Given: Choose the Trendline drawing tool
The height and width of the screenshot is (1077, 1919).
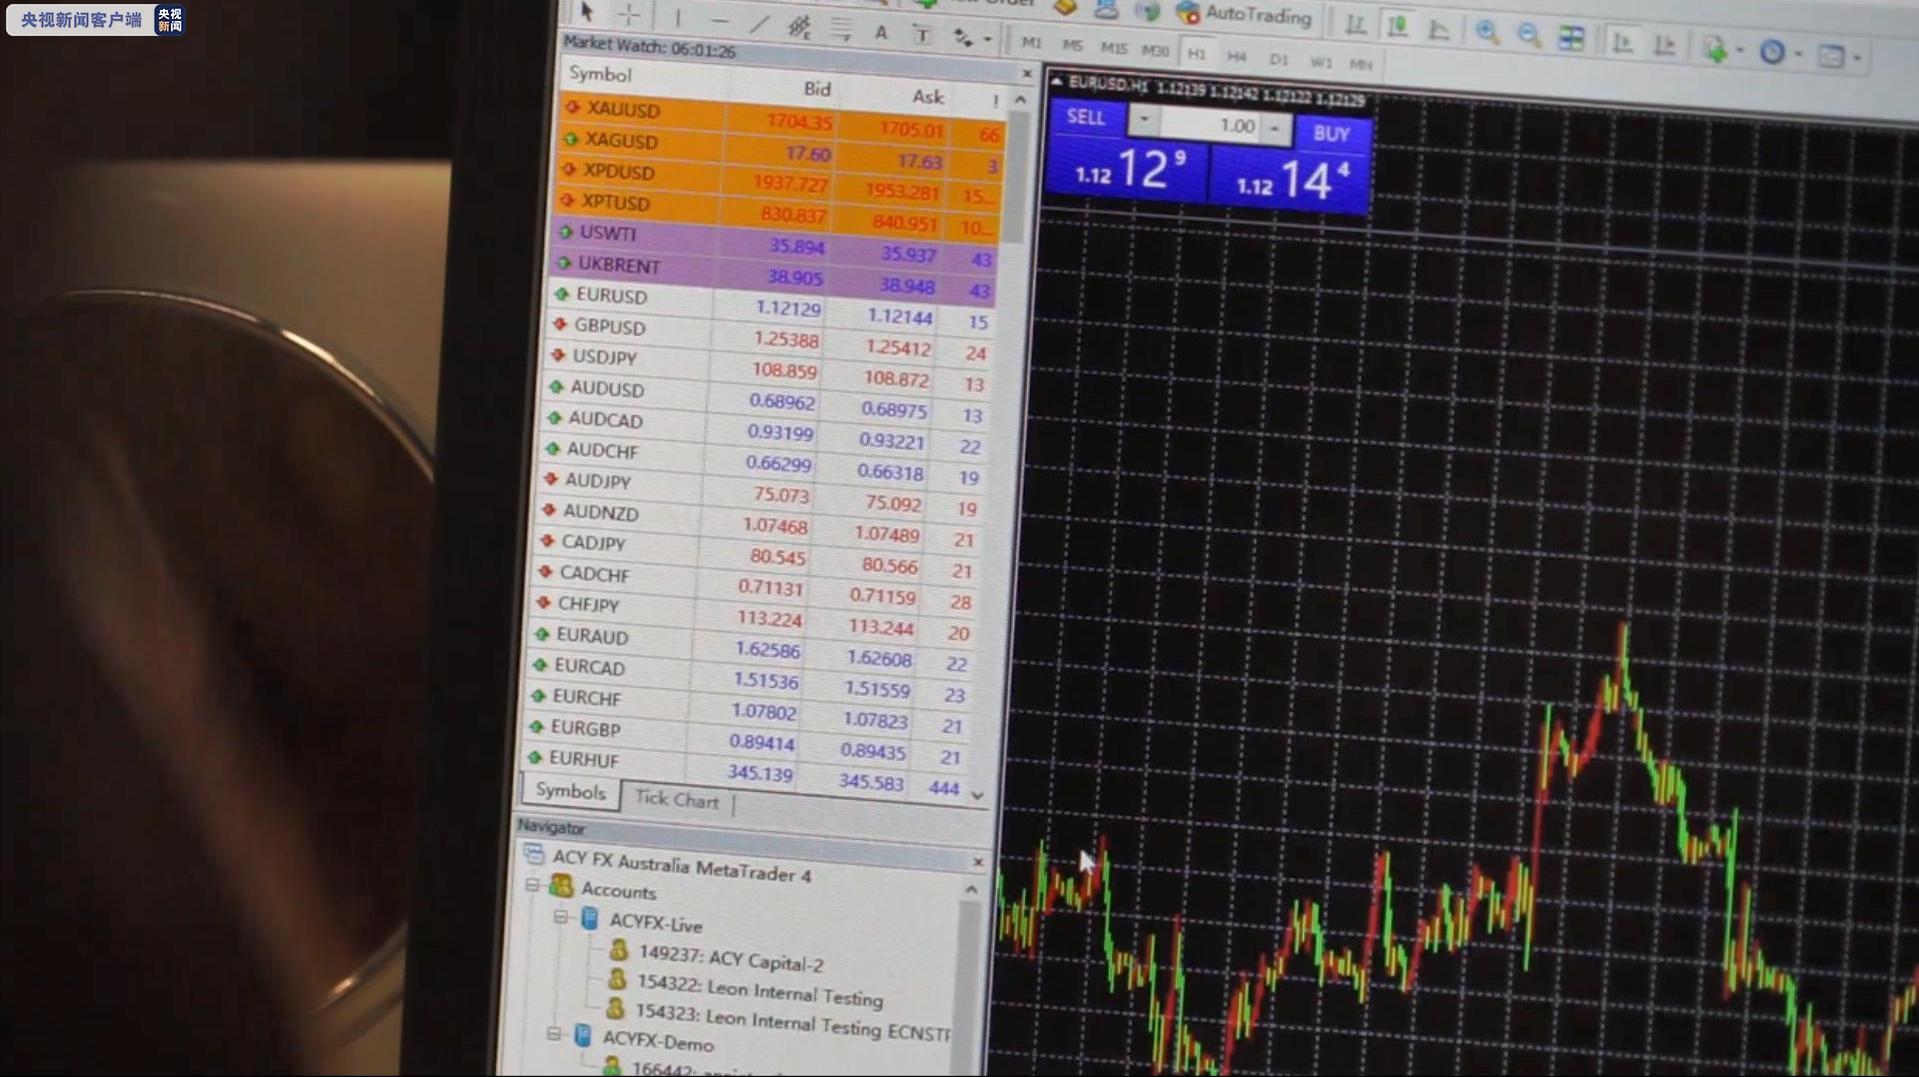Looking at the screenshot, I should 760,23.
